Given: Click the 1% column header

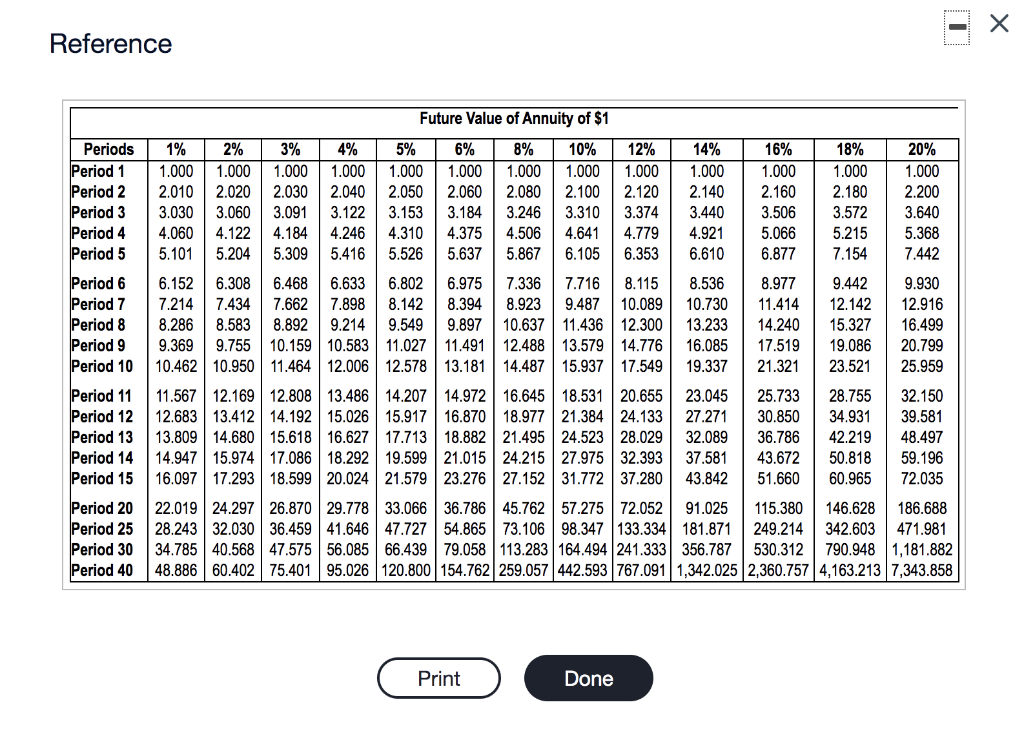Looking at the screenshot, I should pos(175,149).
